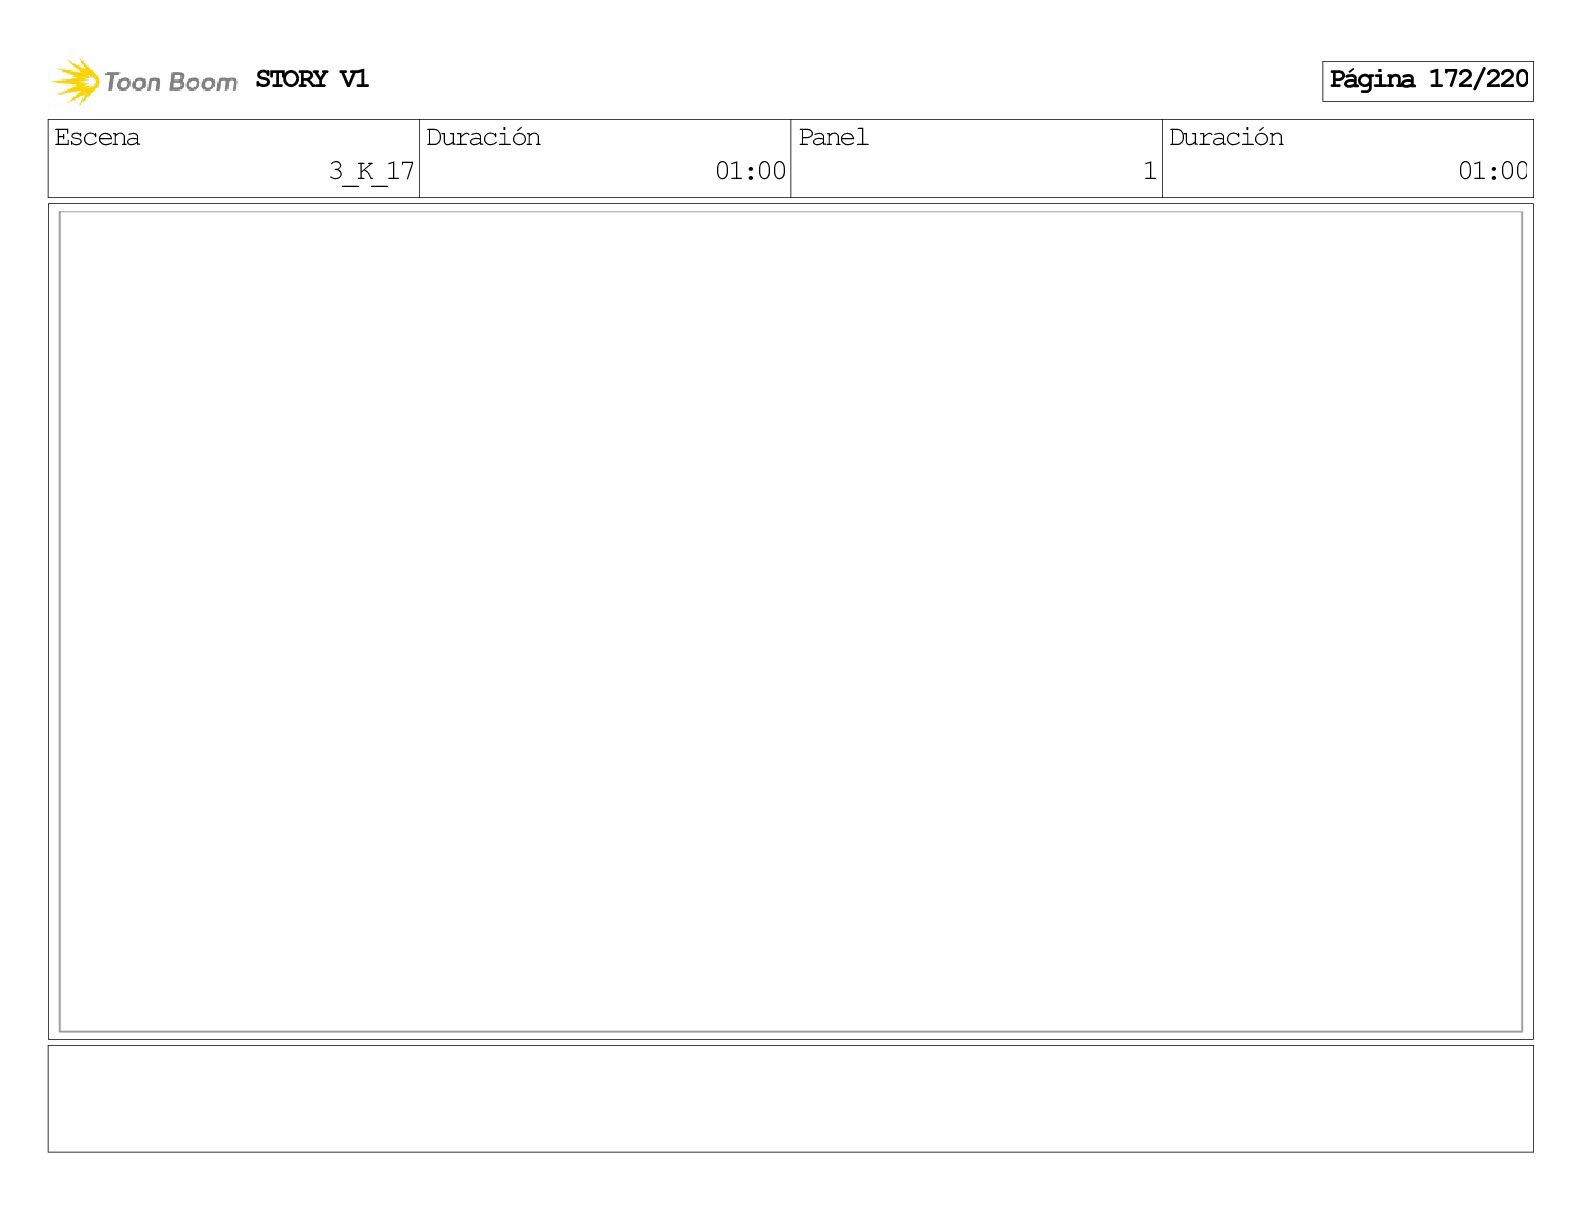Click the Página 172/220 page indicator
This screenshot has width=1584, height=1224.
pos(1427,81)
